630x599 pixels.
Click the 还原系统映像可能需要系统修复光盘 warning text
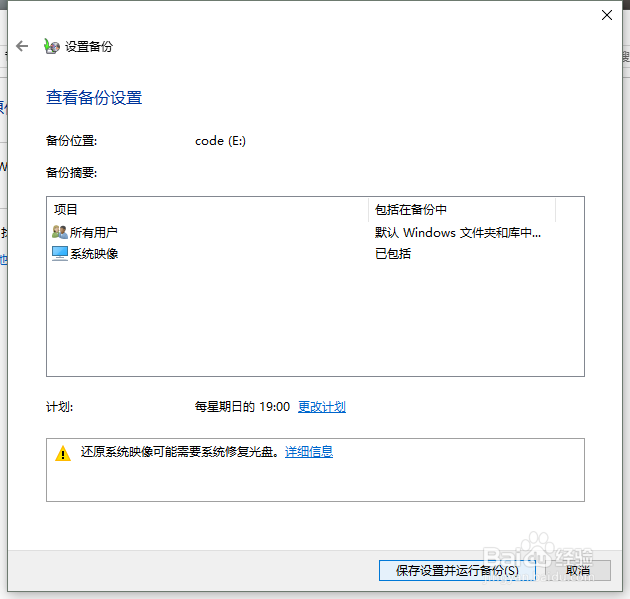click(180, 452)
